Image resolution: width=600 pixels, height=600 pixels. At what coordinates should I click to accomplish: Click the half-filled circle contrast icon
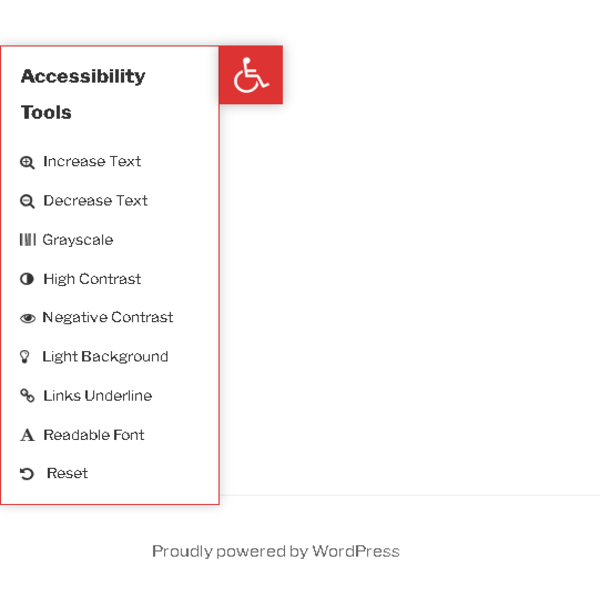tap(27, 279)
